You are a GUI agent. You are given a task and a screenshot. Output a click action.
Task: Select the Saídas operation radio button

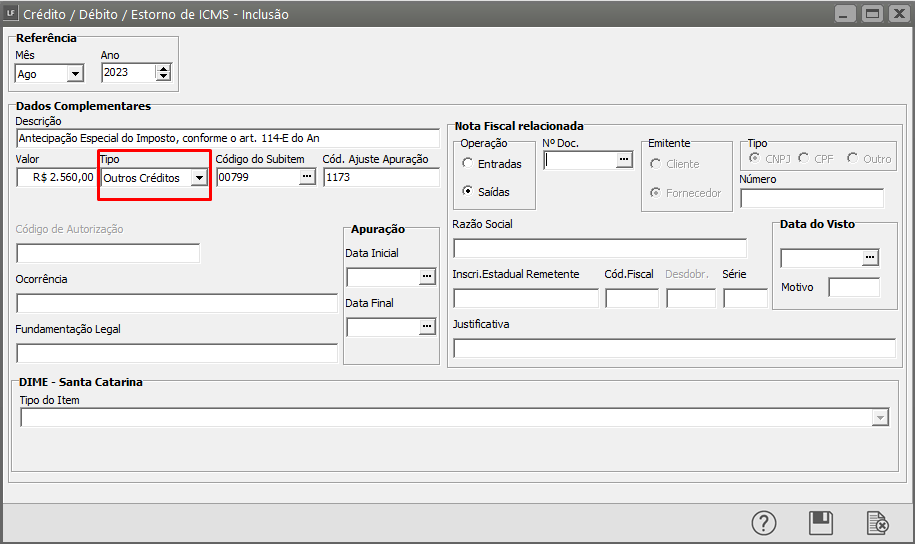(468, 191)
